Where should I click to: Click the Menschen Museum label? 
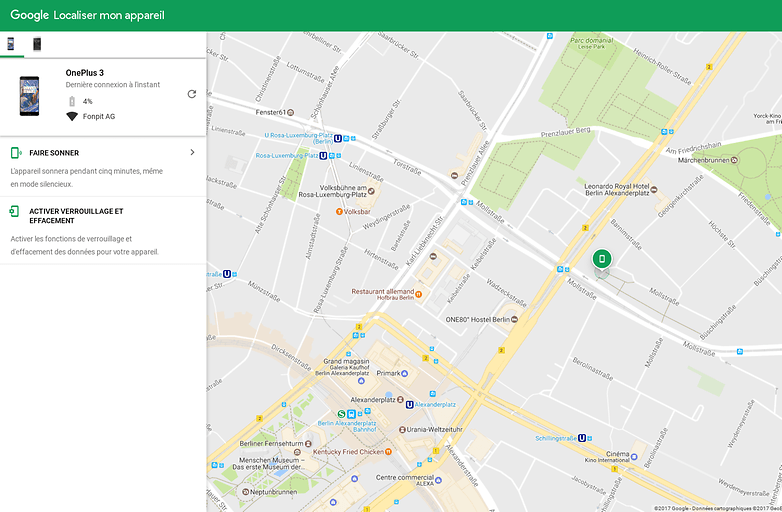pyautogui.click(x=269, y=464)
